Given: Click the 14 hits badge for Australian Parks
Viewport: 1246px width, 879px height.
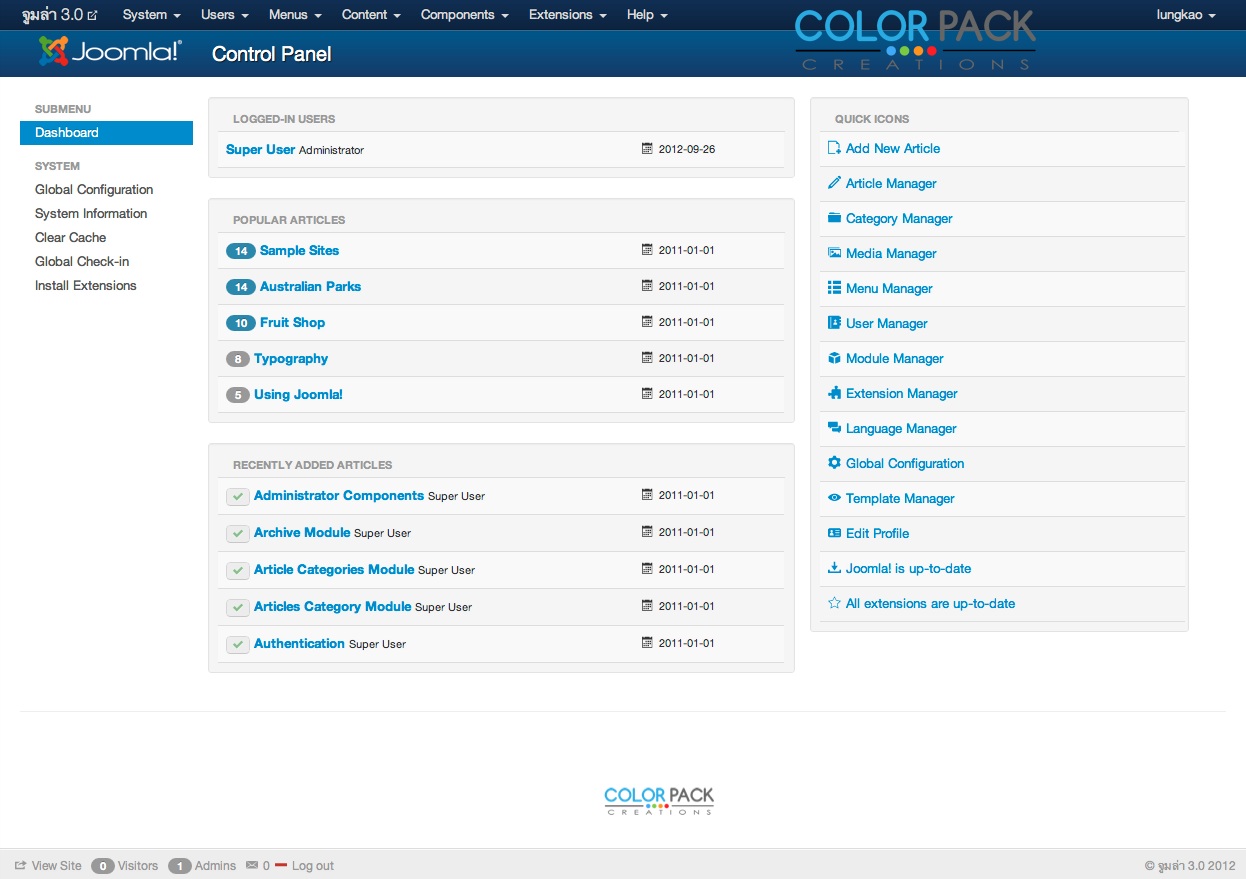Looking at the screenshot, I should pyautogui.click(x=240, y=287).
